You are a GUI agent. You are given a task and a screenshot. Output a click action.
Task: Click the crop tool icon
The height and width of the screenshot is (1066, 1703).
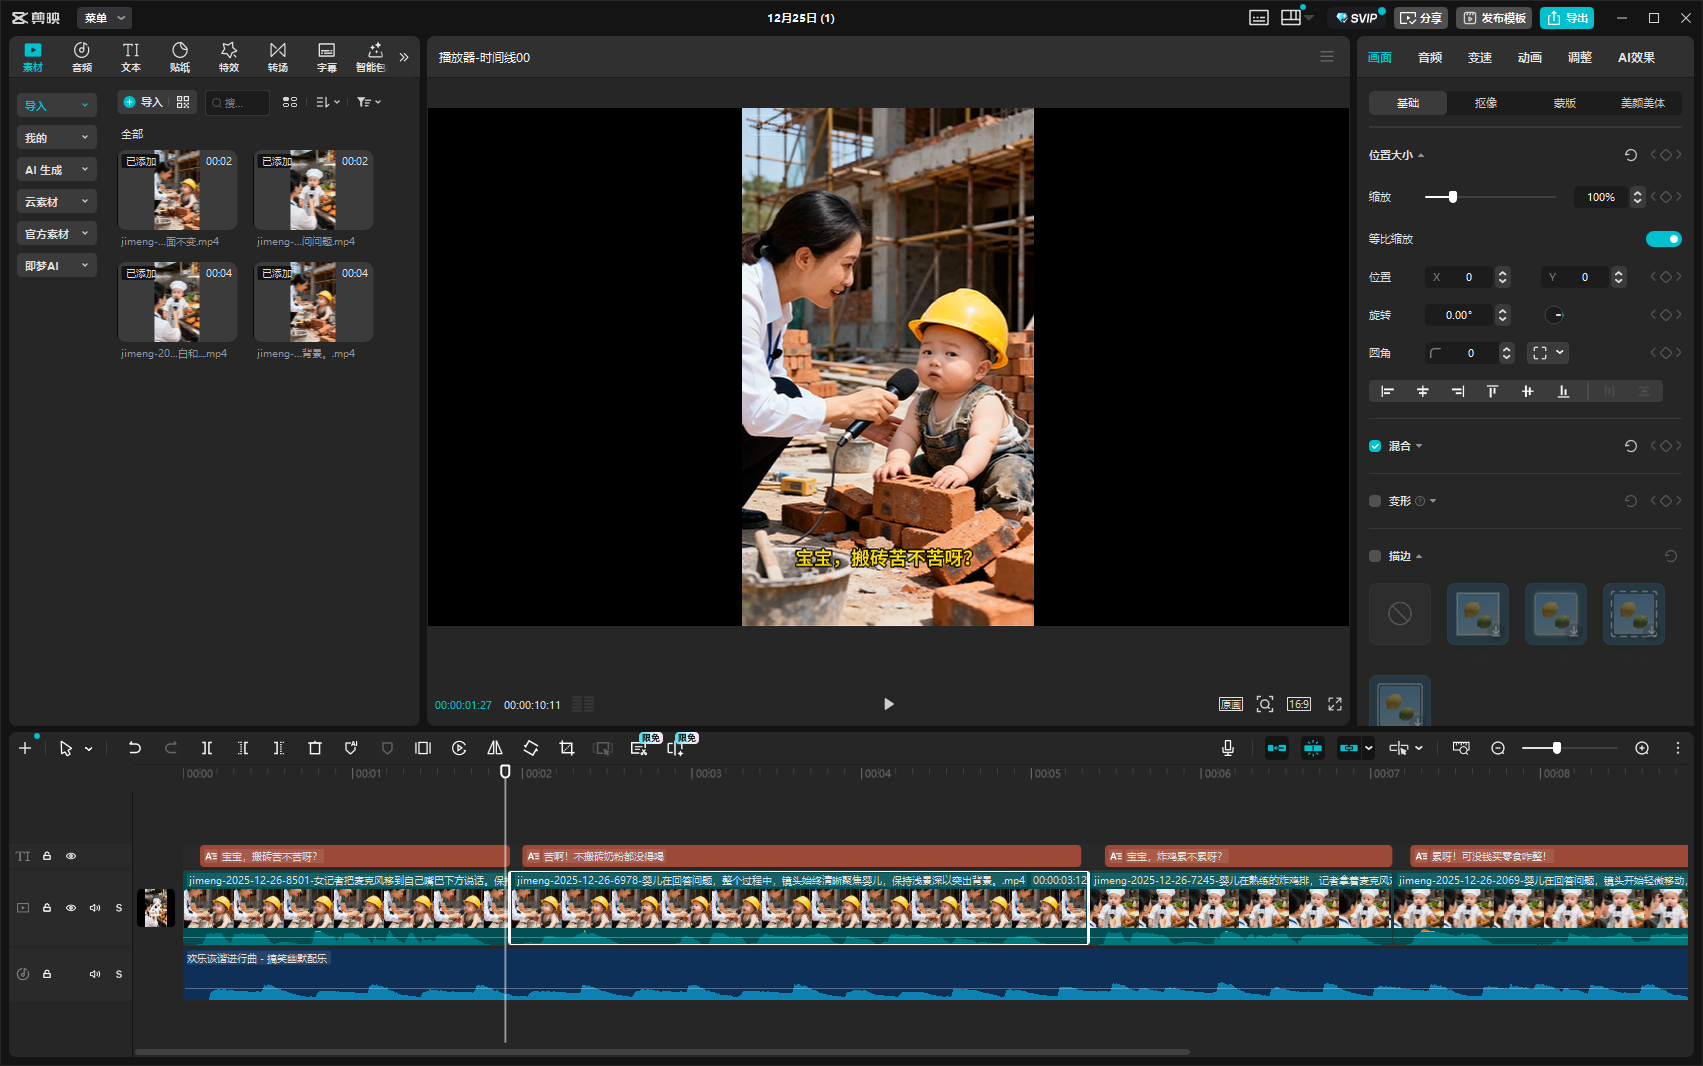(x=567, y=748)
